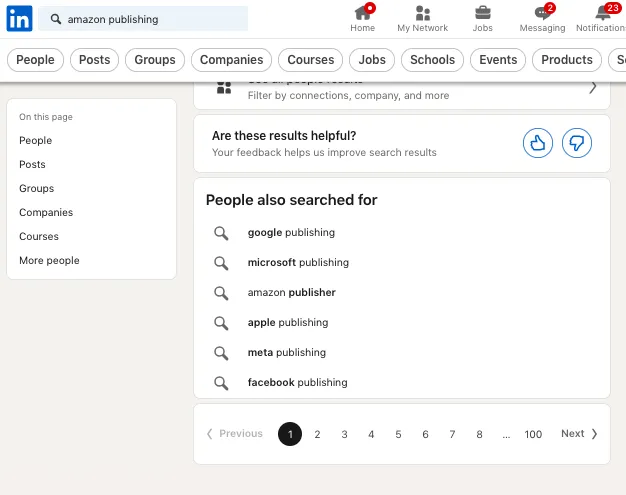Click the thumbs-up helpful button

coord(538,143)
